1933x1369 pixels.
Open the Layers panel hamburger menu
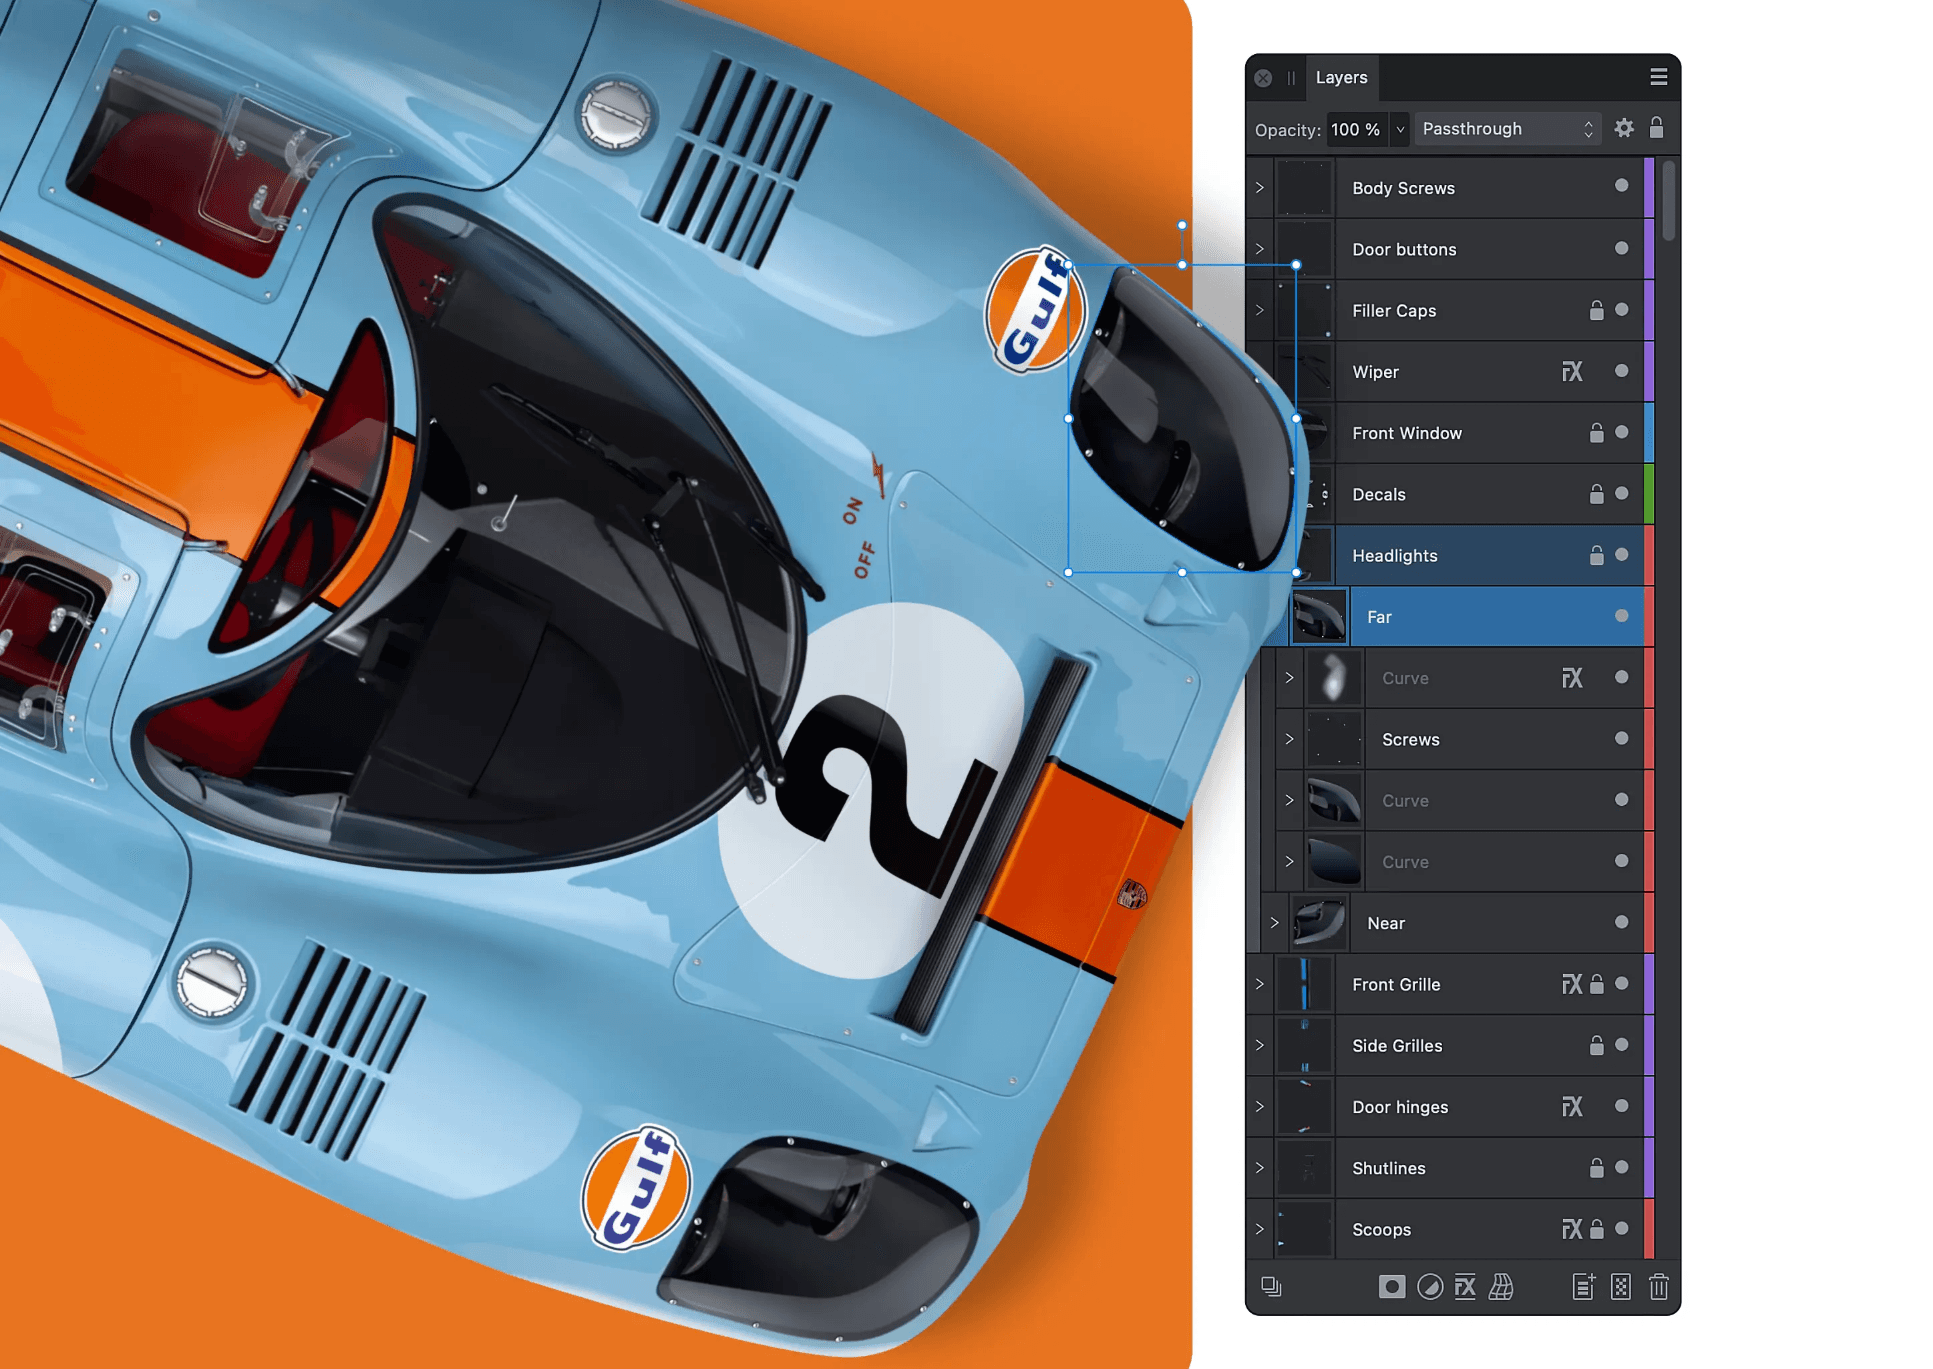click(x=1658, y=77)
